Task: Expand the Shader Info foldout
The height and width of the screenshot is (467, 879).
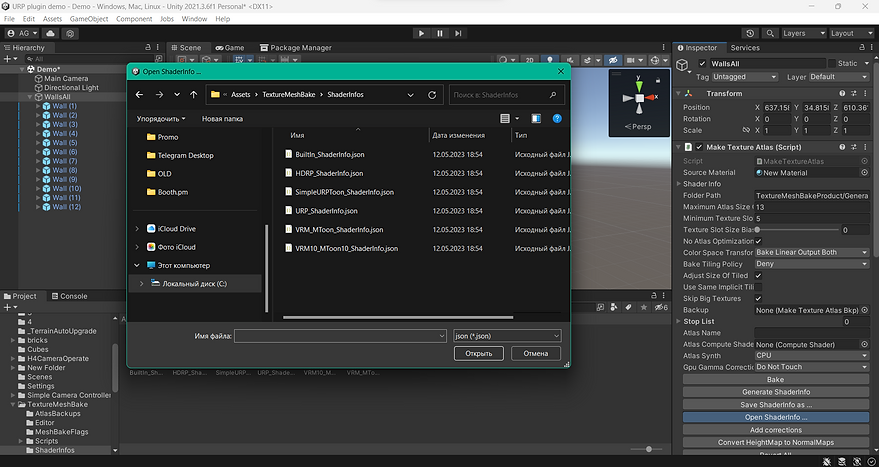Action: pyautogui.click(x=679, y=184)
